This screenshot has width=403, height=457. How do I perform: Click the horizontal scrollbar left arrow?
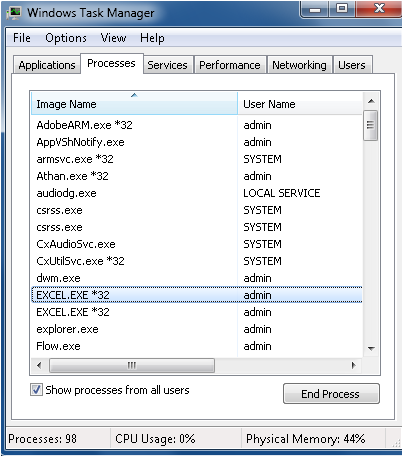click(x=39, y=365)
